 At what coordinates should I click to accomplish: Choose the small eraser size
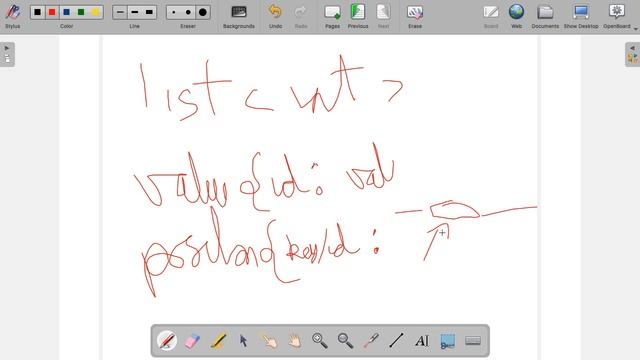[x=174, y=12]
